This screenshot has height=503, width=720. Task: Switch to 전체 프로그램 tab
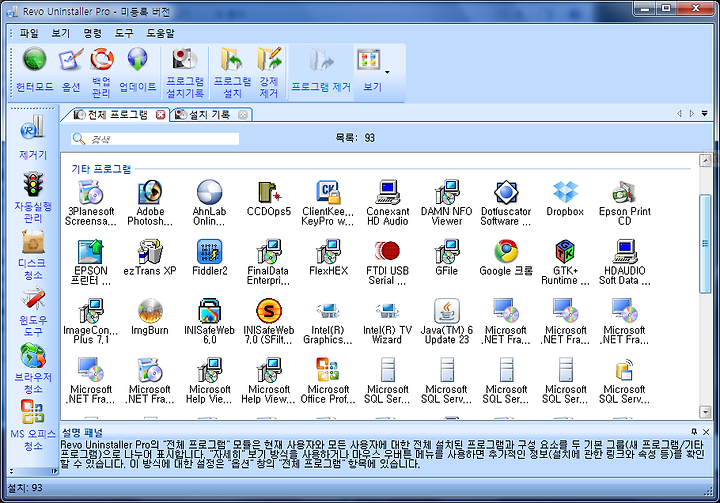117,114
